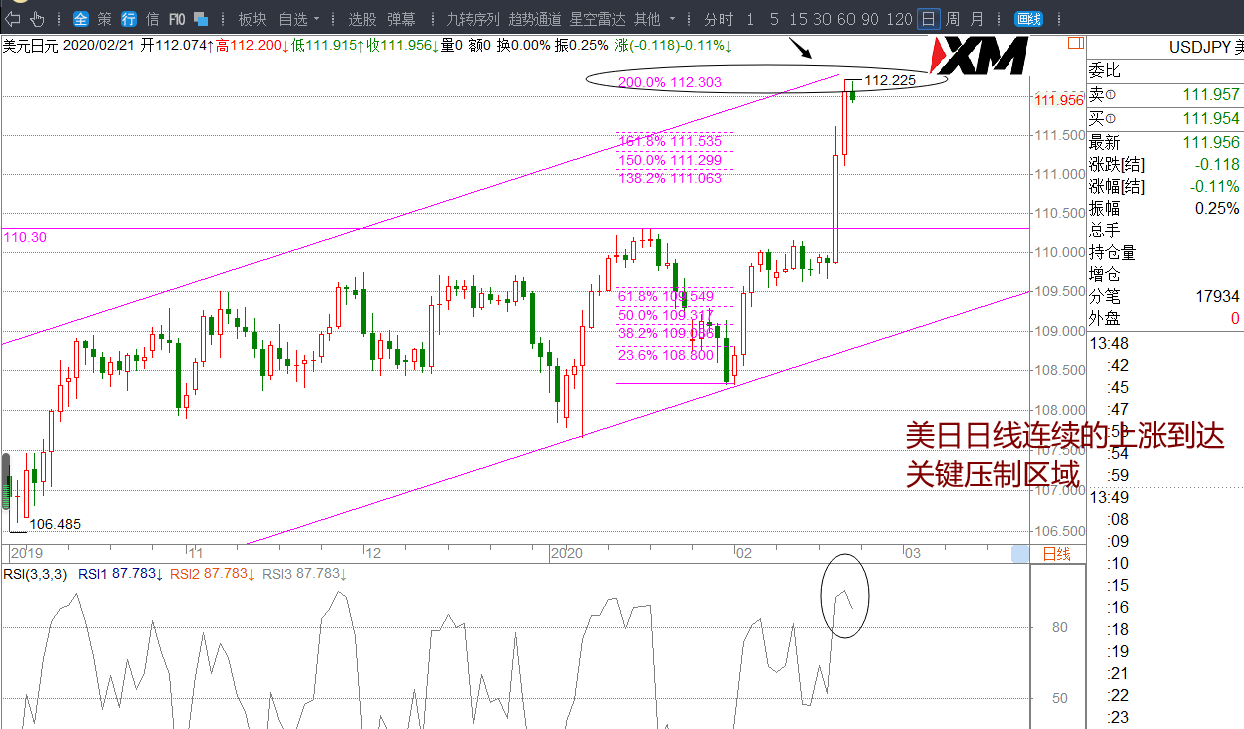Click the blue 全 icon in the toolbar

tap(81, 18)
